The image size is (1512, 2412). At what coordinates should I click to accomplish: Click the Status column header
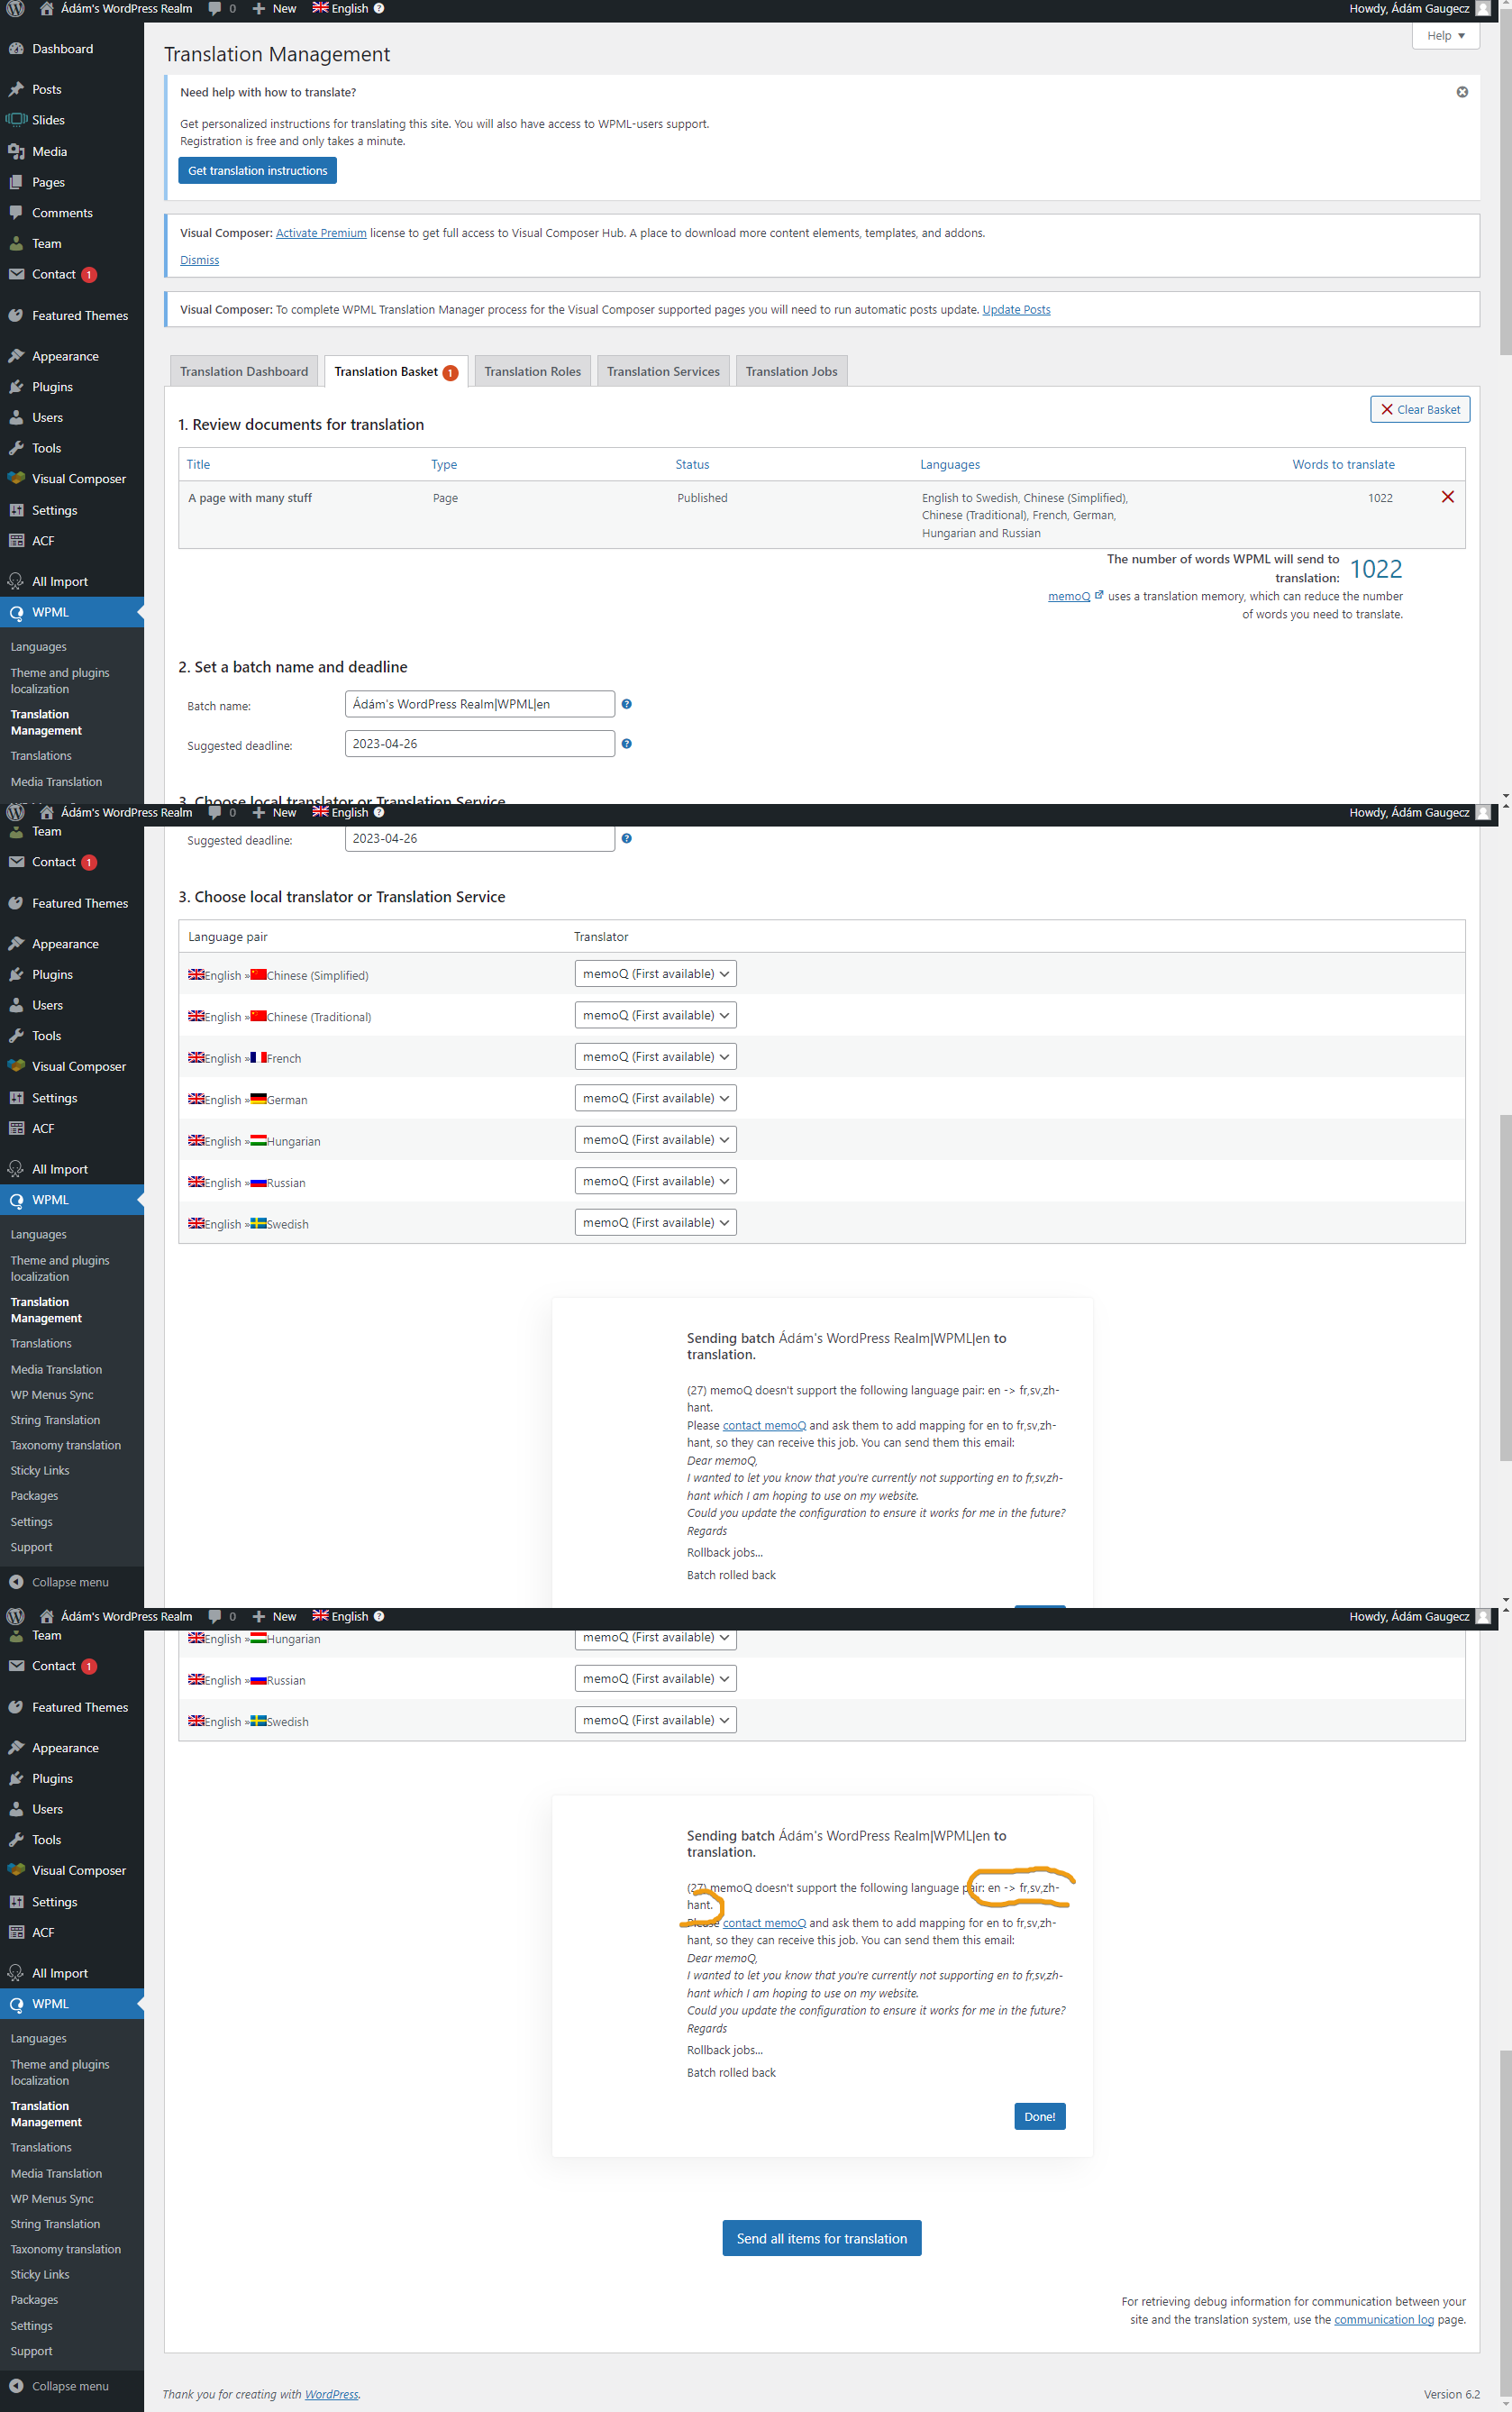click(x=692, y=465)
